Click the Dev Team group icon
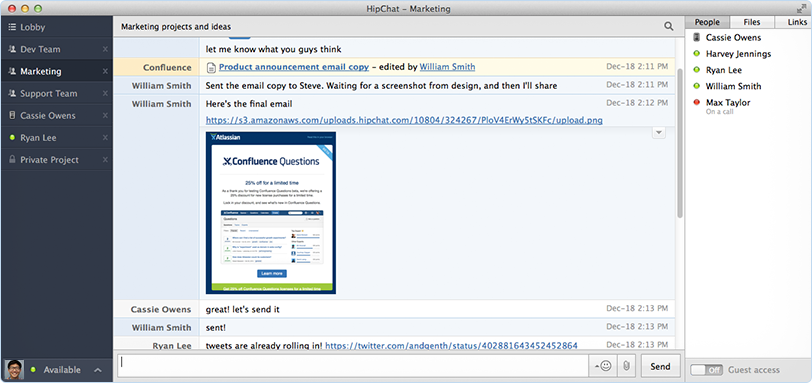 (12, 49)
